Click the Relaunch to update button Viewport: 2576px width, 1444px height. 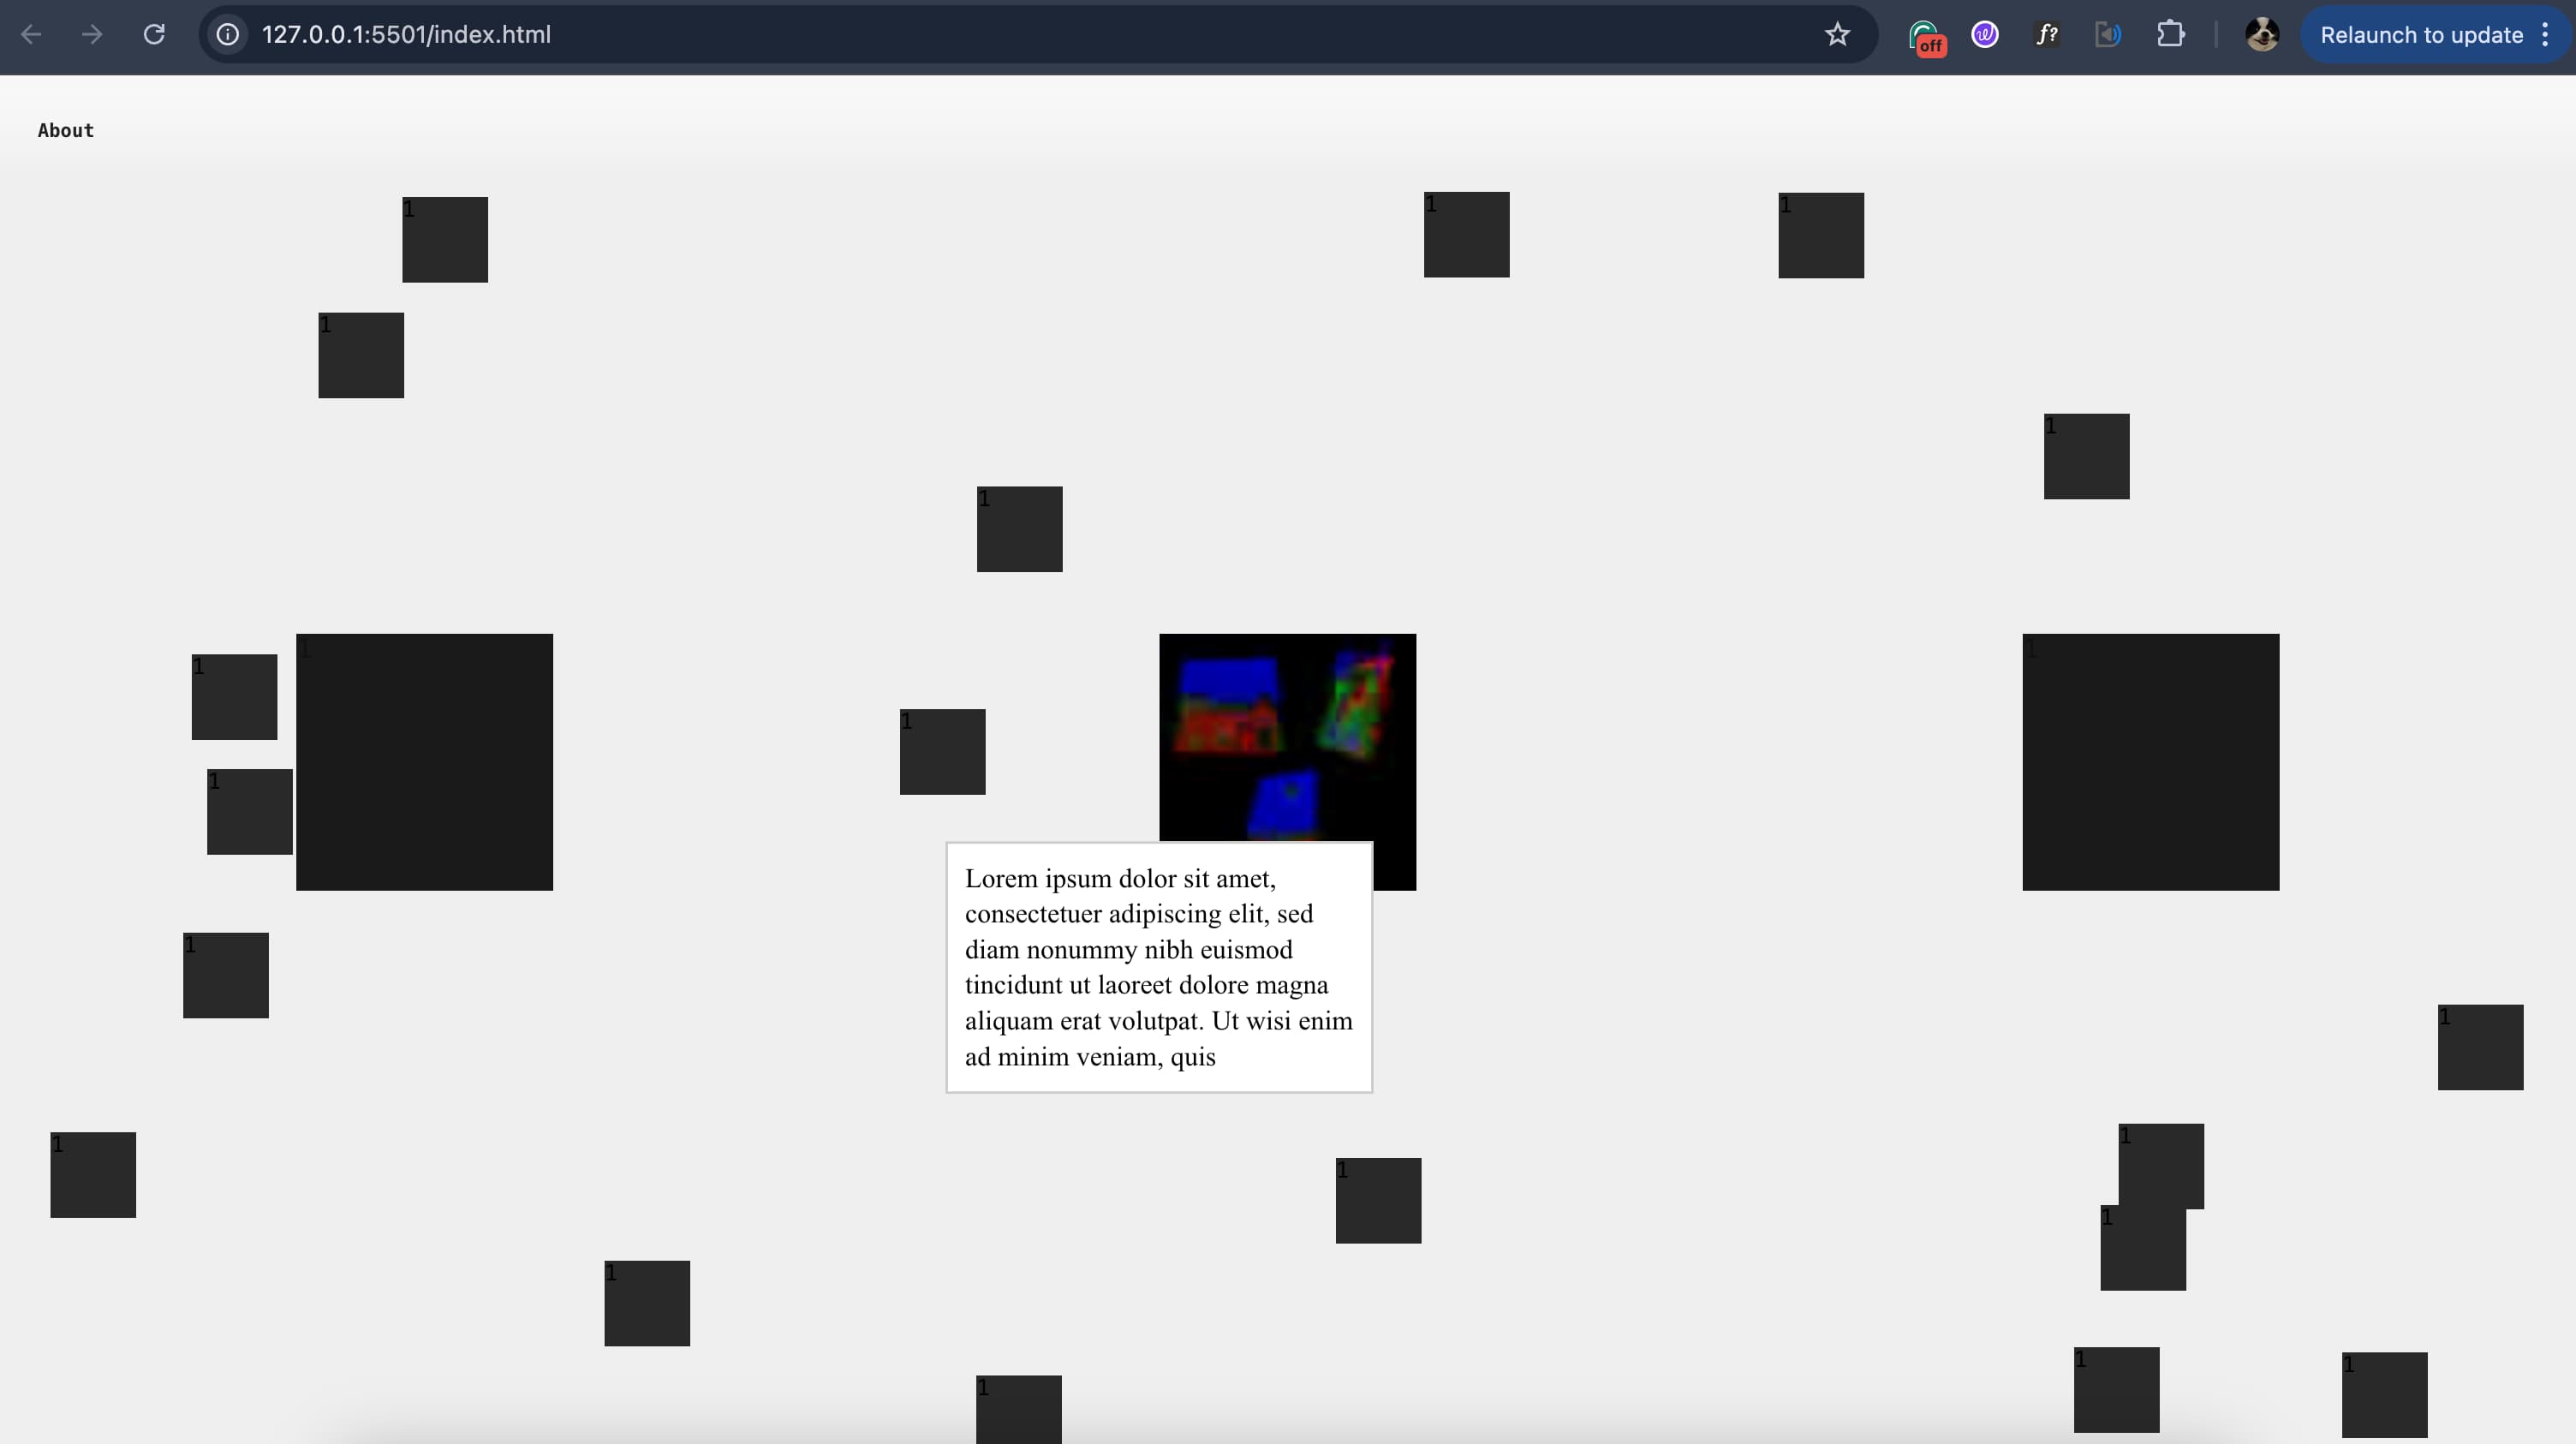pos(2421,35)
